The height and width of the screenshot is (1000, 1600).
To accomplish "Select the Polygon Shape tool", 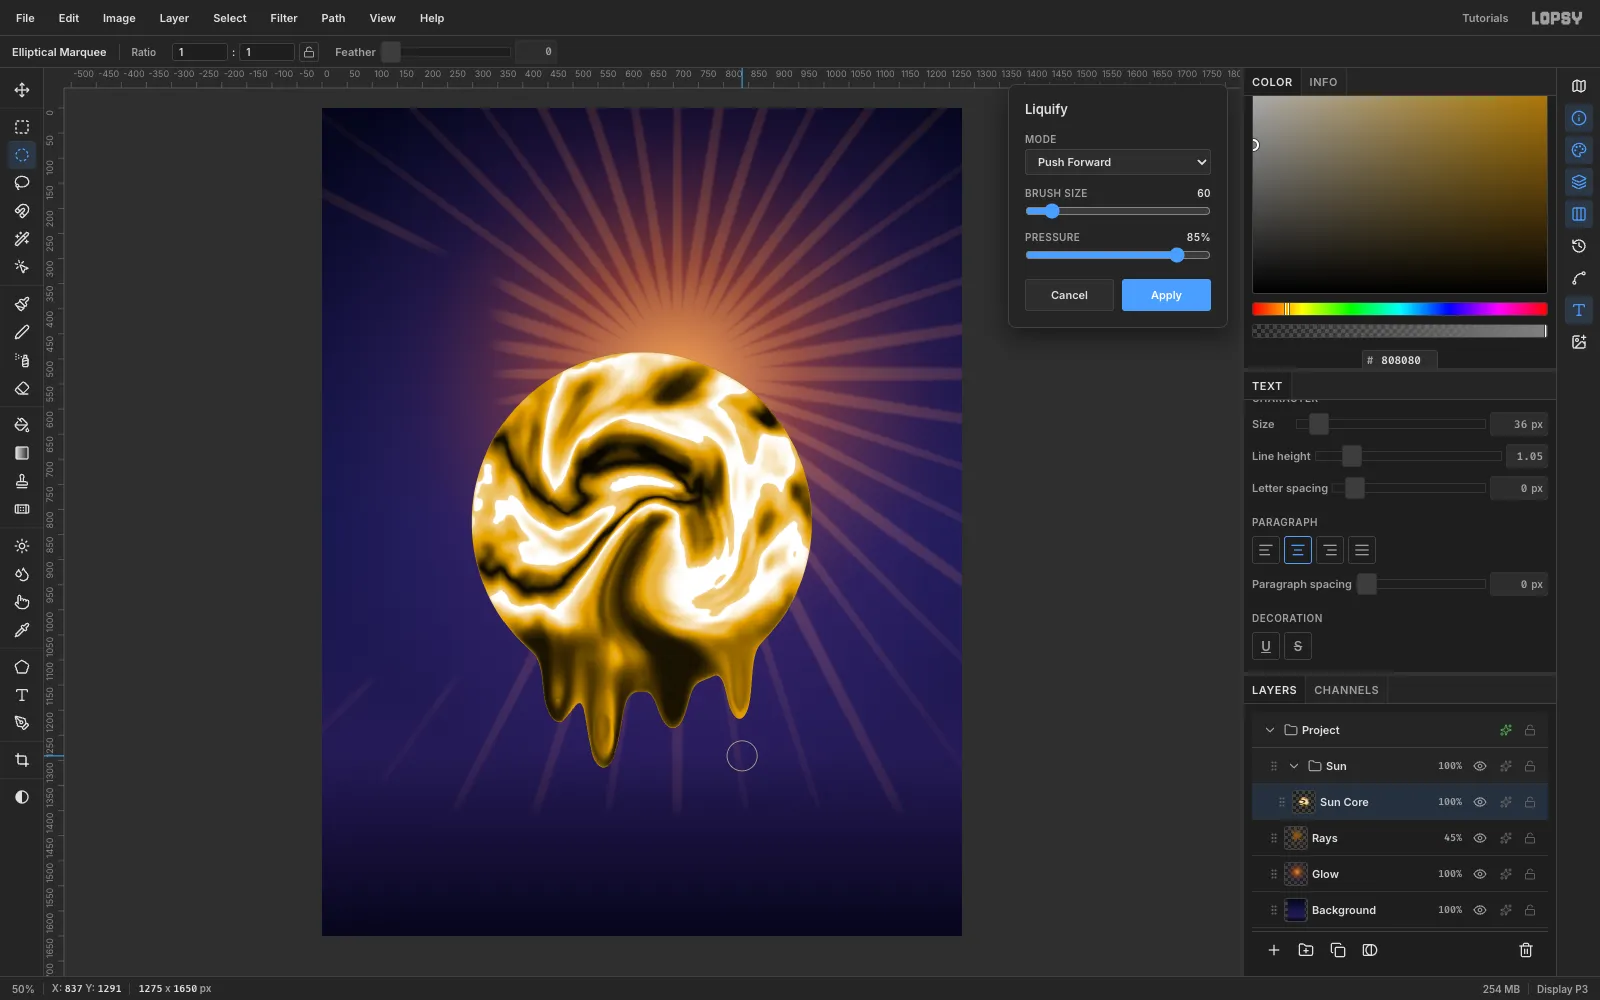I will 22,667.
